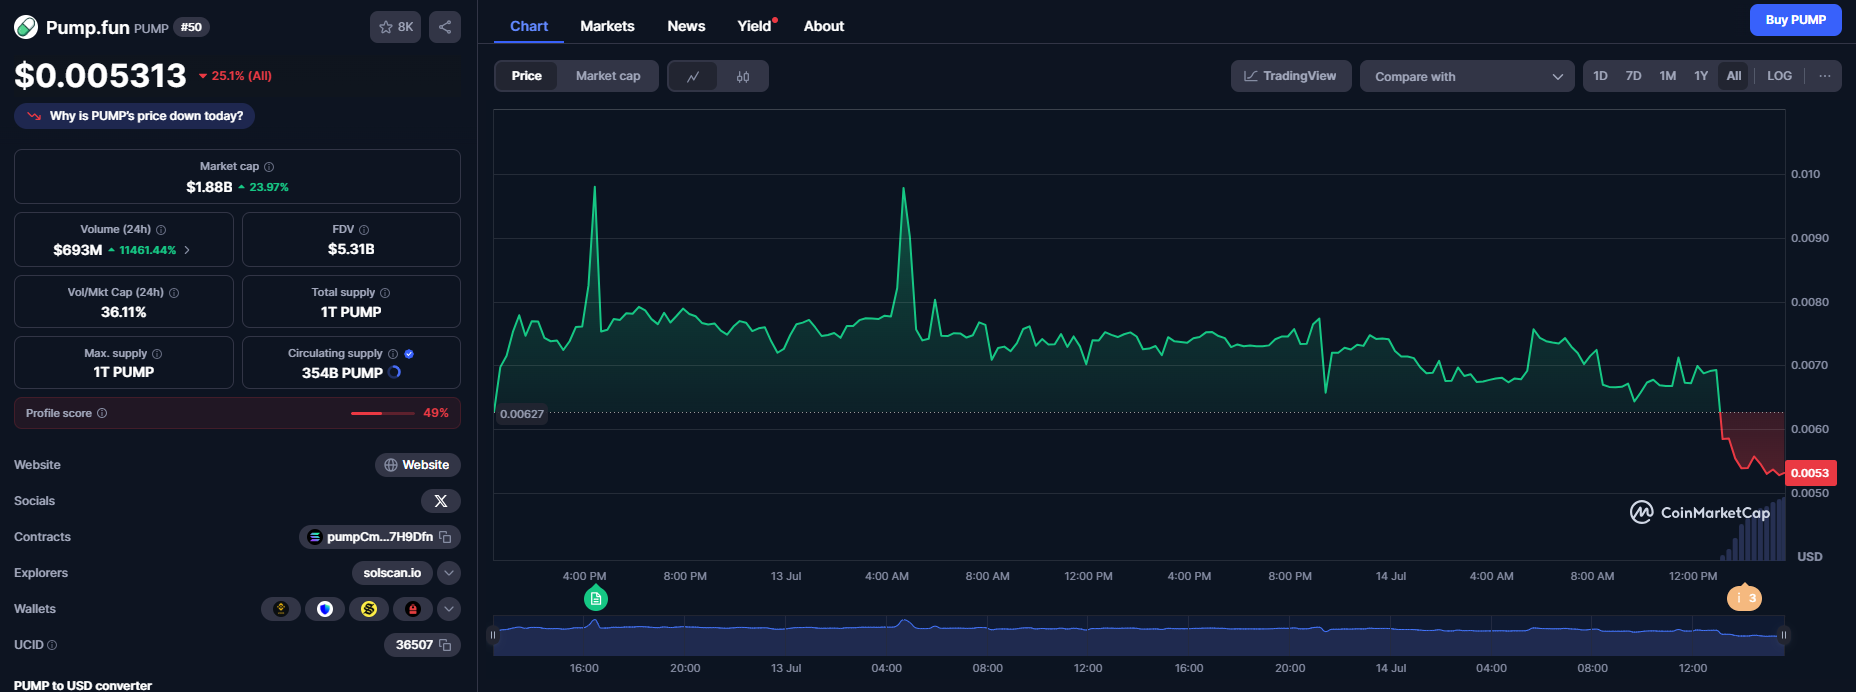
Task: Open Why is PUMP's price down today
Action: pos(135,116)
